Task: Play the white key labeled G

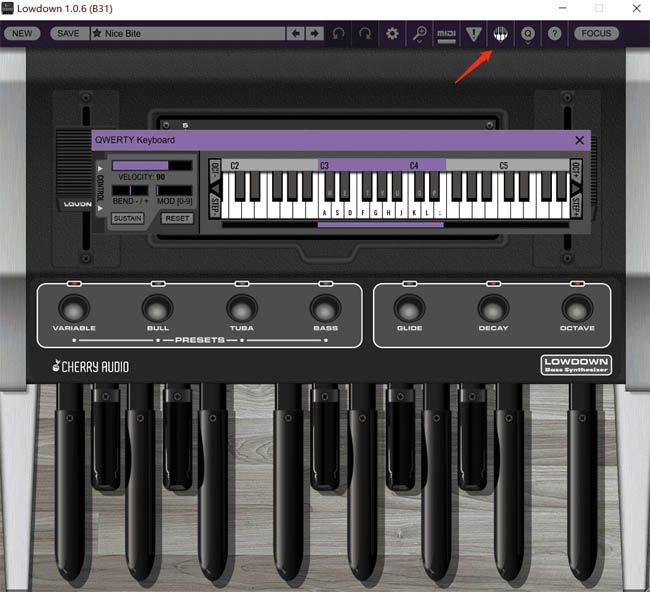Action: [x=376, y=212]
